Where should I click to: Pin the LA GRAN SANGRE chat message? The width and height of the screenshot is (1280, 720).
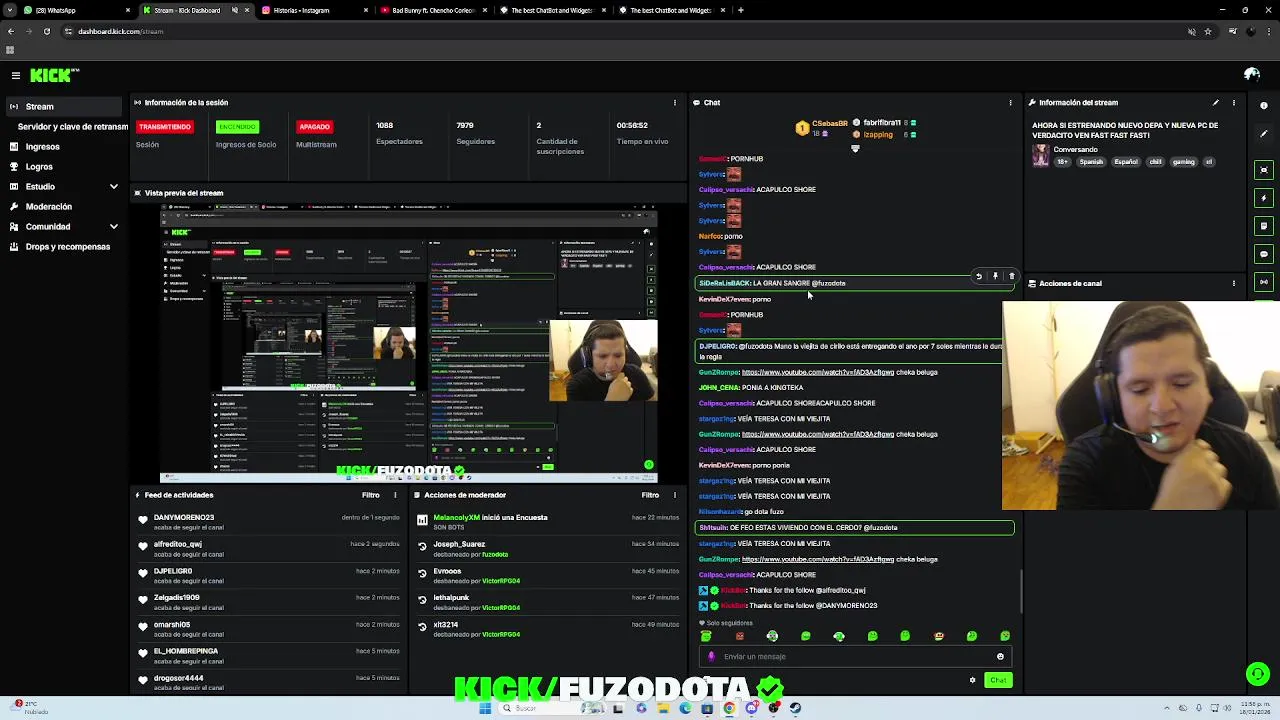click(x=995, y=276)
